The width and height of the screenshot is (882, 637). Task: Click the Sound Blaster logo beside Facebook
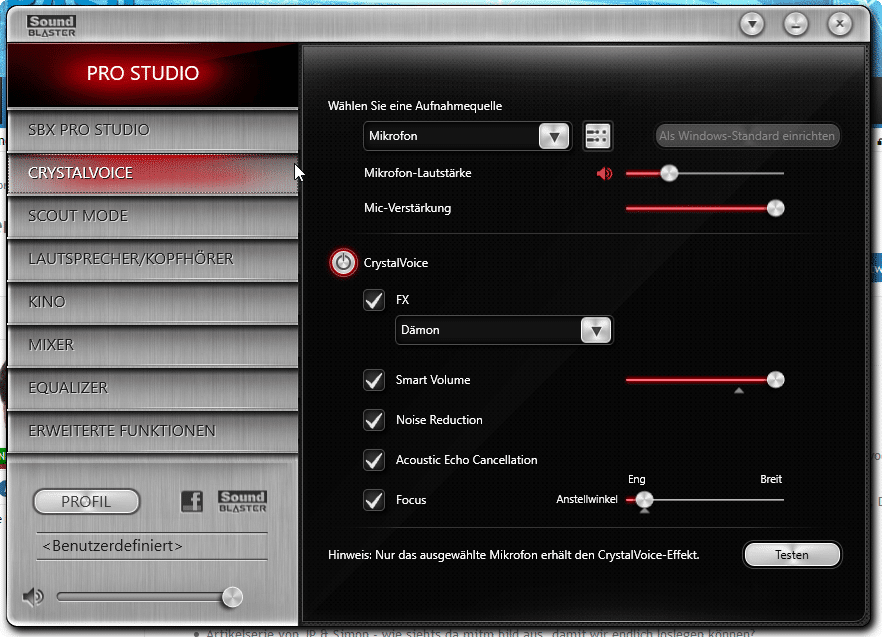[242, 502]
